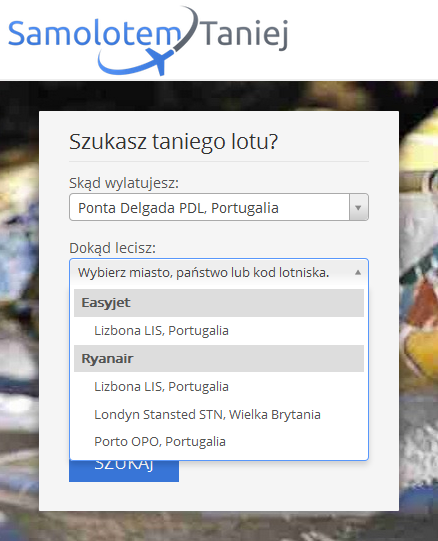This screenshot has width=438, height=541.
Task: Collapse the destination list arrow
Action: coord(358,273)
